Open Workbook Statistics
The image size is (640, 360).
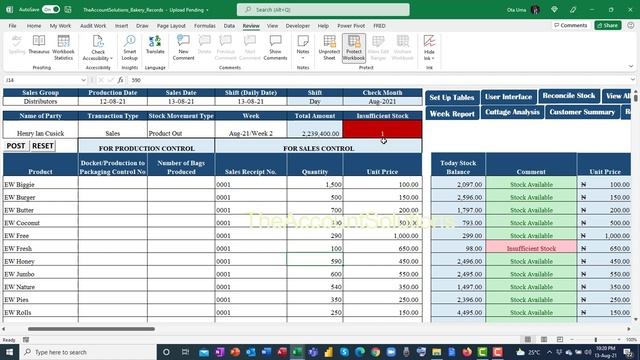pyautogui.click(x=63, y=48)
